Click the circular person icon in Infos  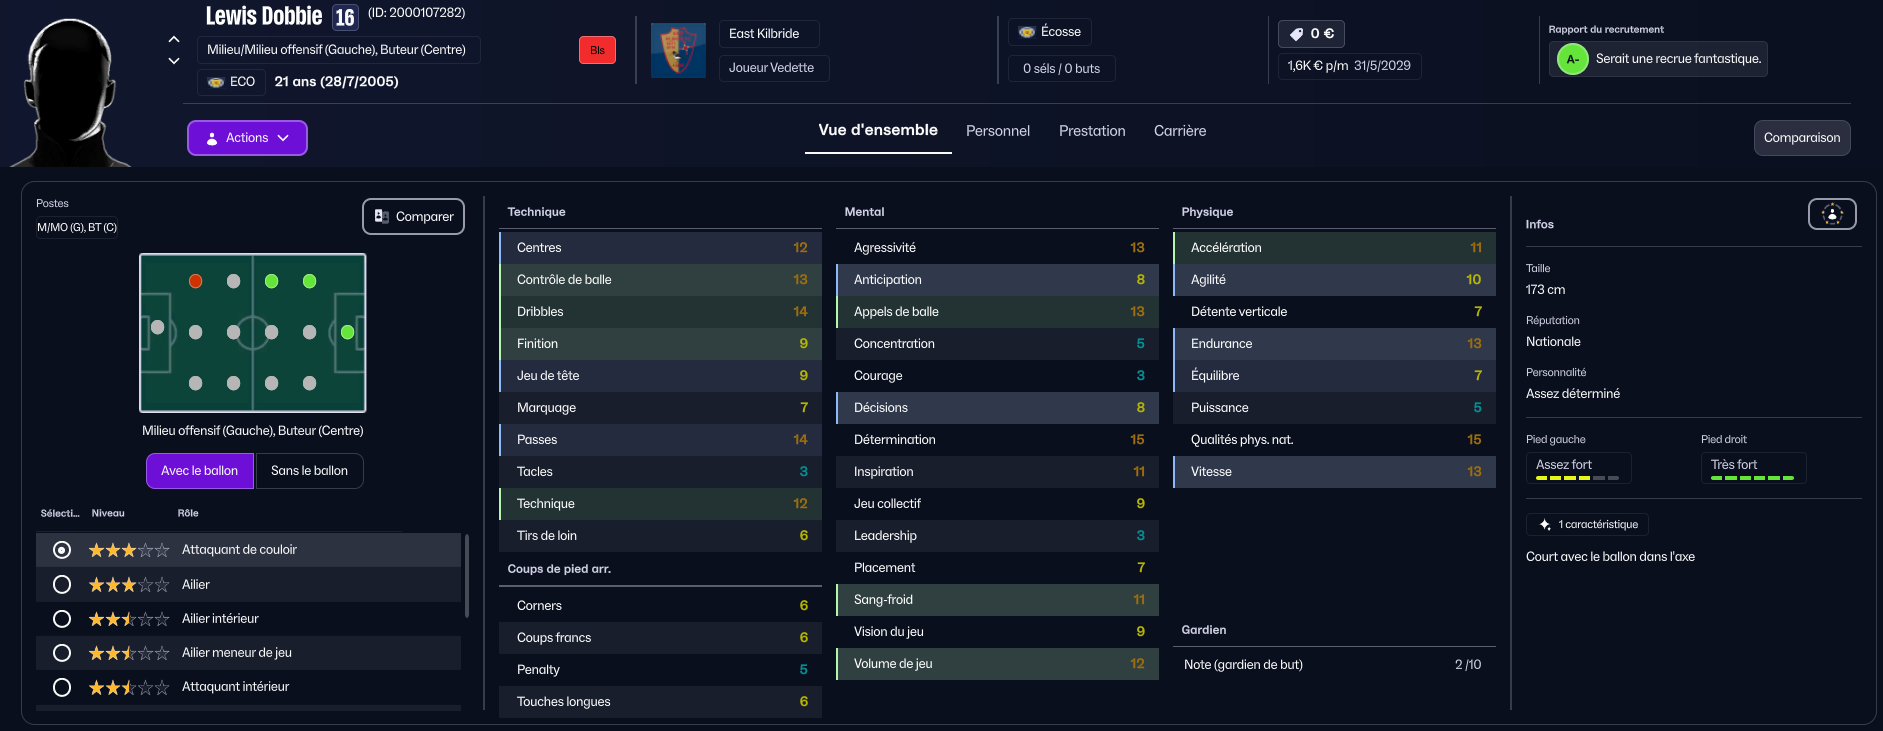(1831, 214)
